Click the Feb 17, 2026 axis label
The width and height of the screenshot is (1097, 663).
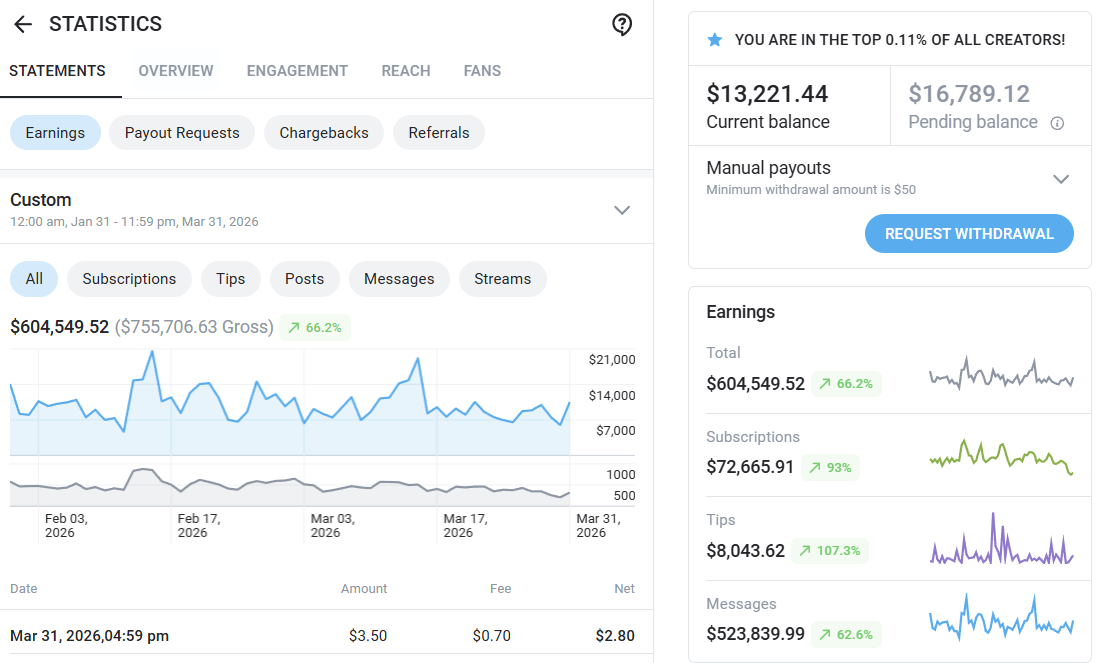(x=199, y=525)
